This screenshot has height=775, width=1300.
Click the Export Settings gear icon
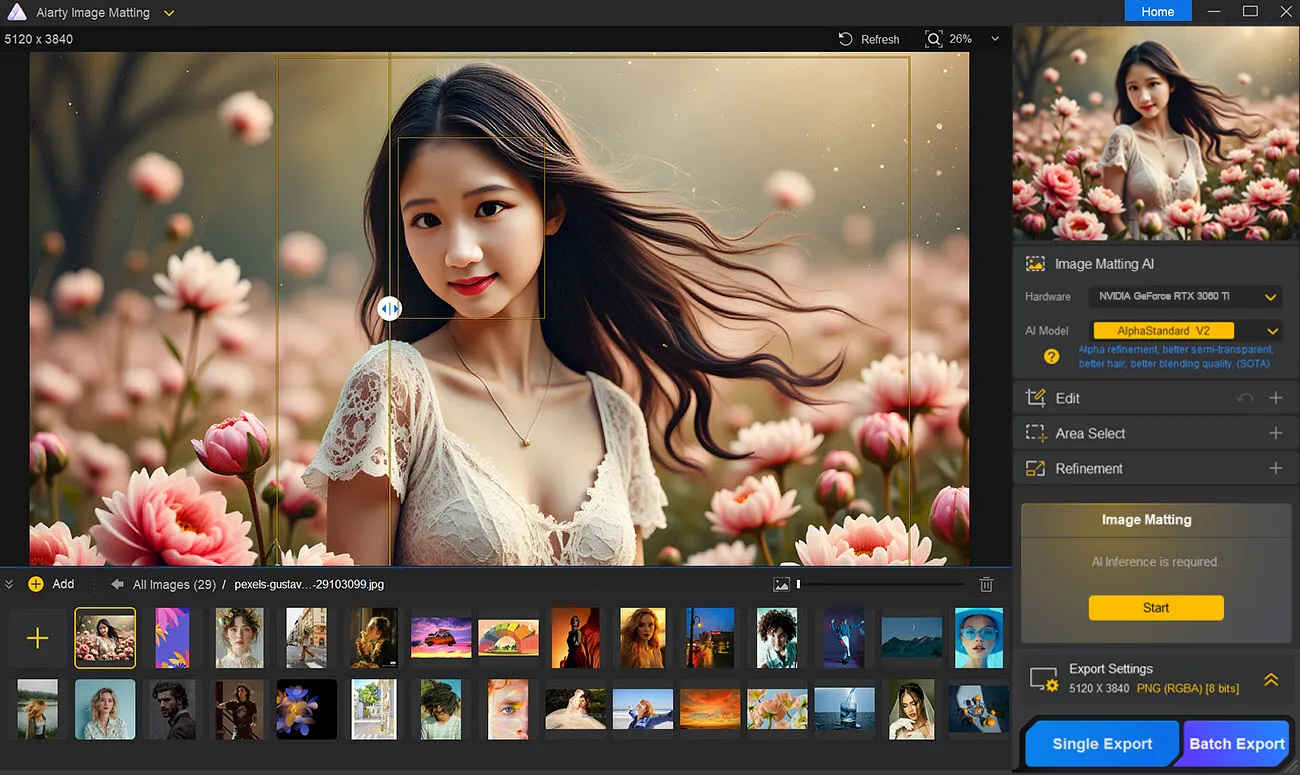pyautogui.click(x=1043, y=678)
